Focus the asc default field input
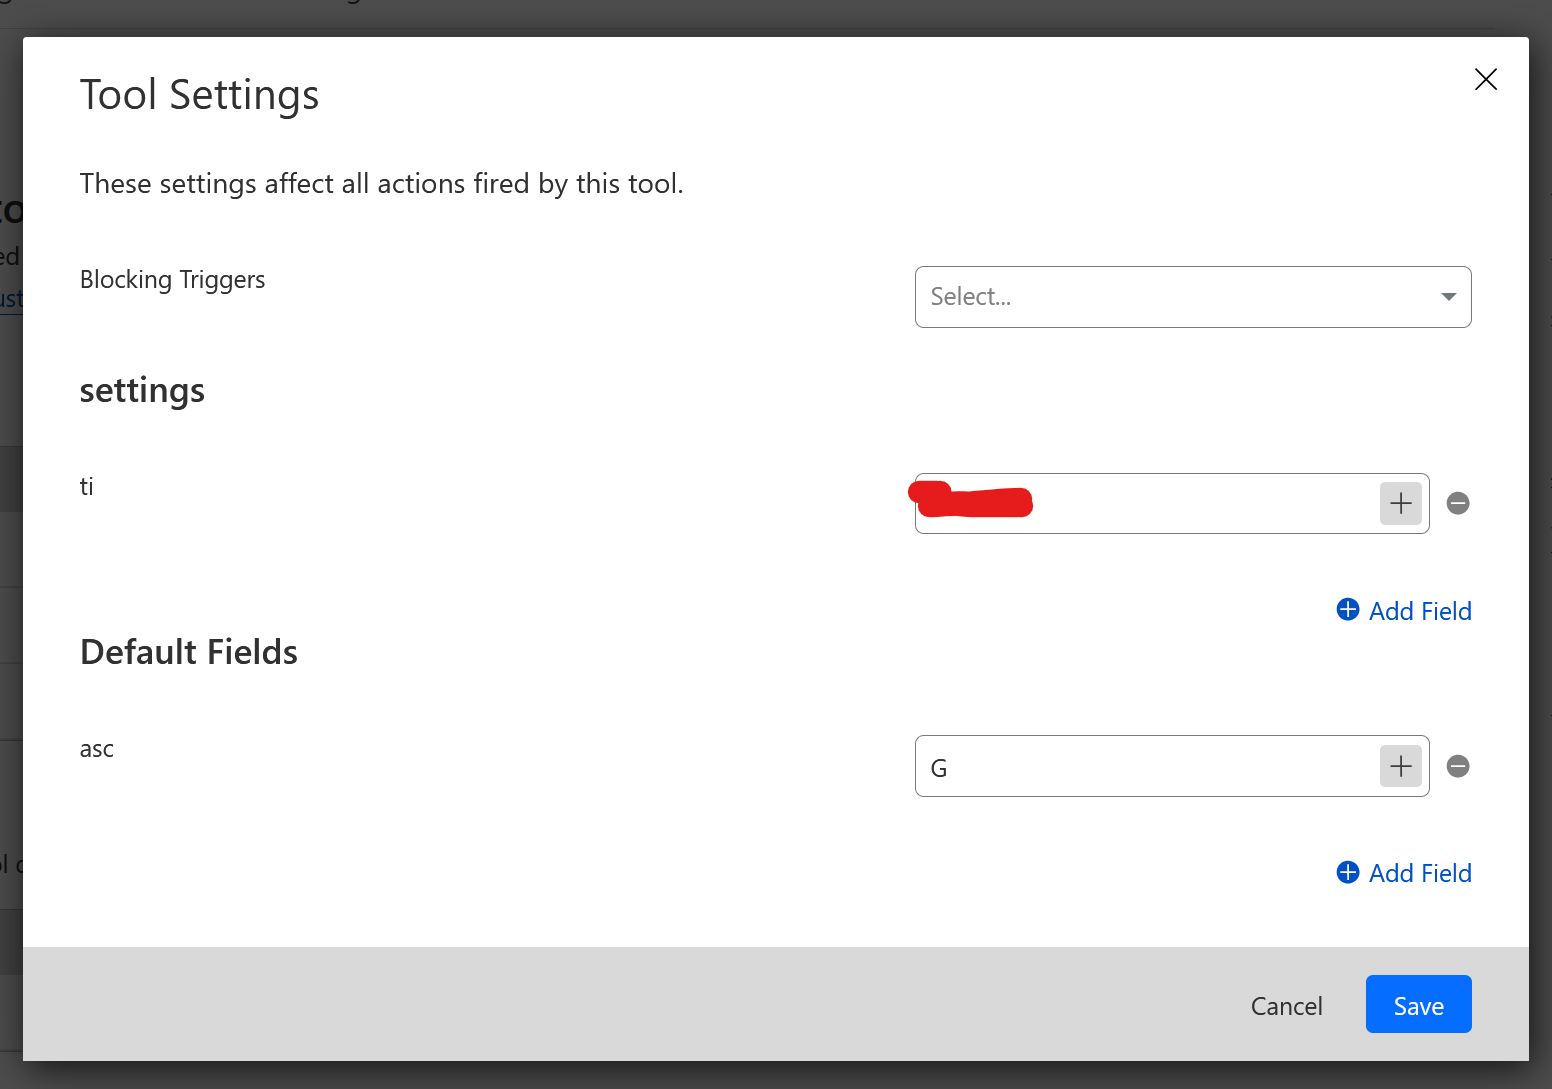Viewport: 1552px width, 1089px height. pyautogui.click(x=1150, y=767)
